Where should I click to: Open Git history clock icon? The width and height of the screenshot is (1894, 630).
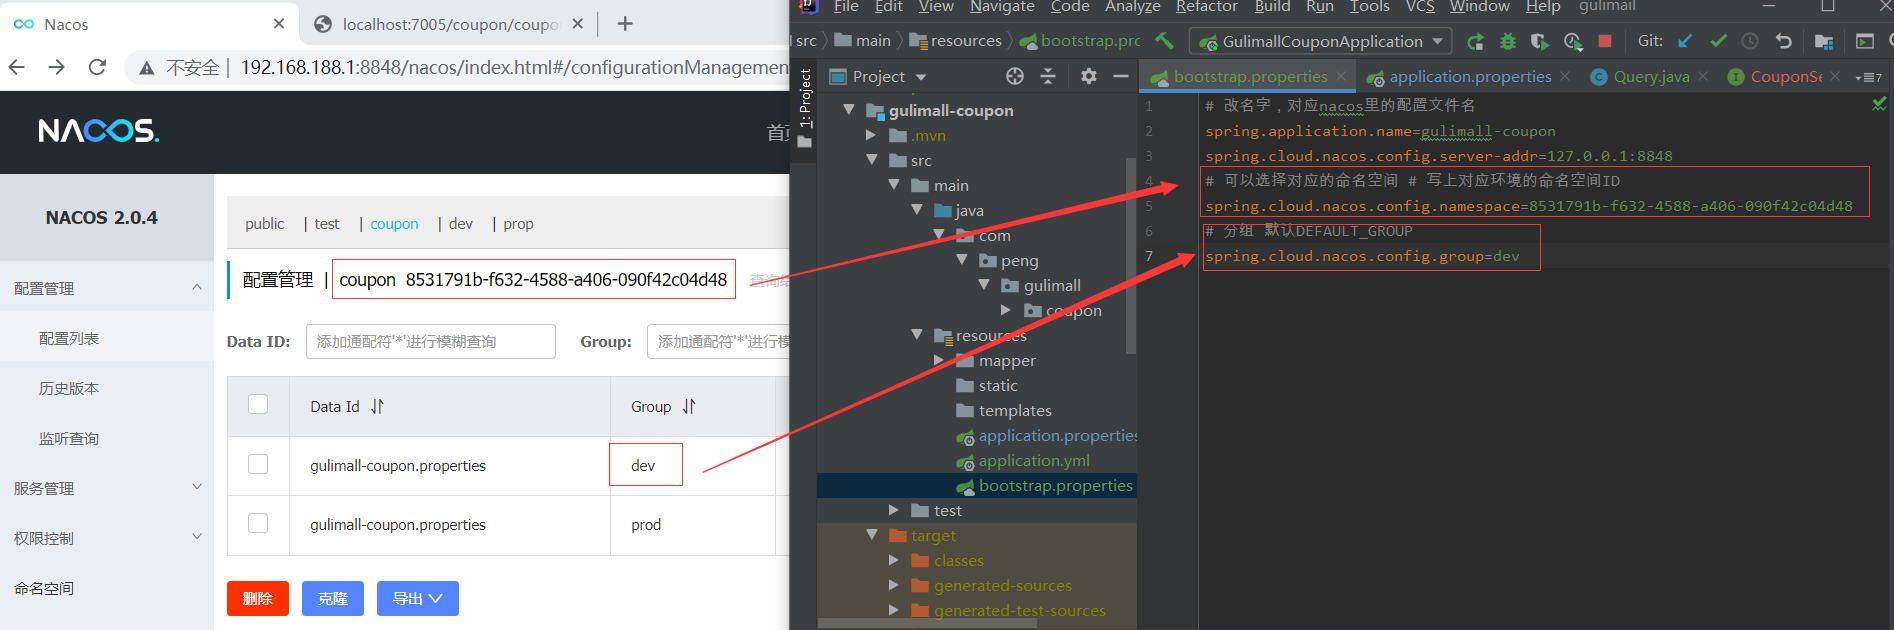point(1750,41)
